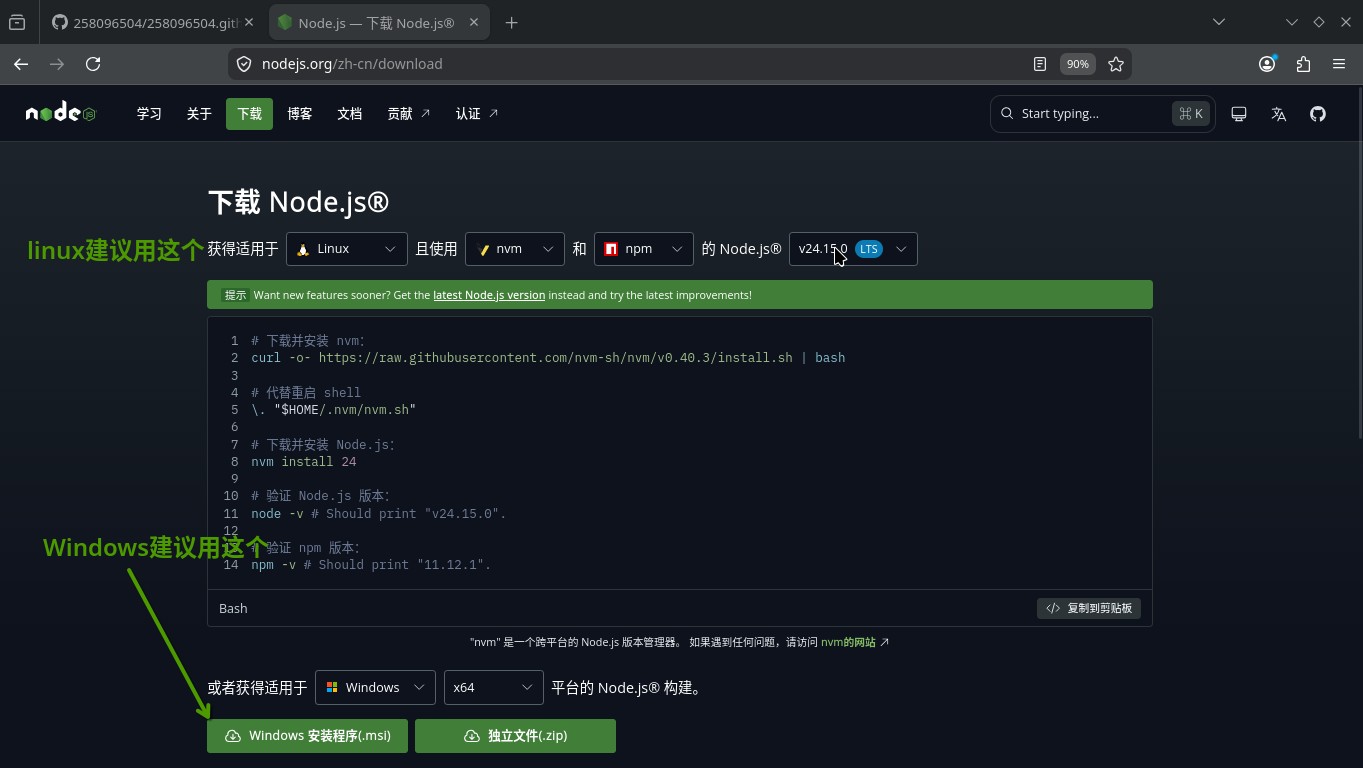Click the 'npm -v' code line
Screen dimensions: 1363x768
coord(371,565)
